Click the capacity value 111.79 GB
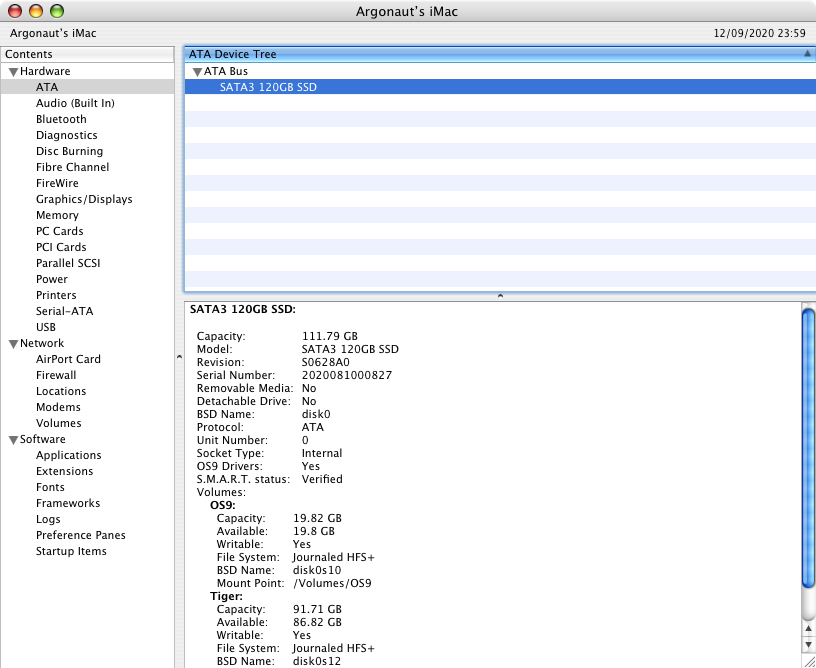This screenshot has height=668, width=816. 329,336
